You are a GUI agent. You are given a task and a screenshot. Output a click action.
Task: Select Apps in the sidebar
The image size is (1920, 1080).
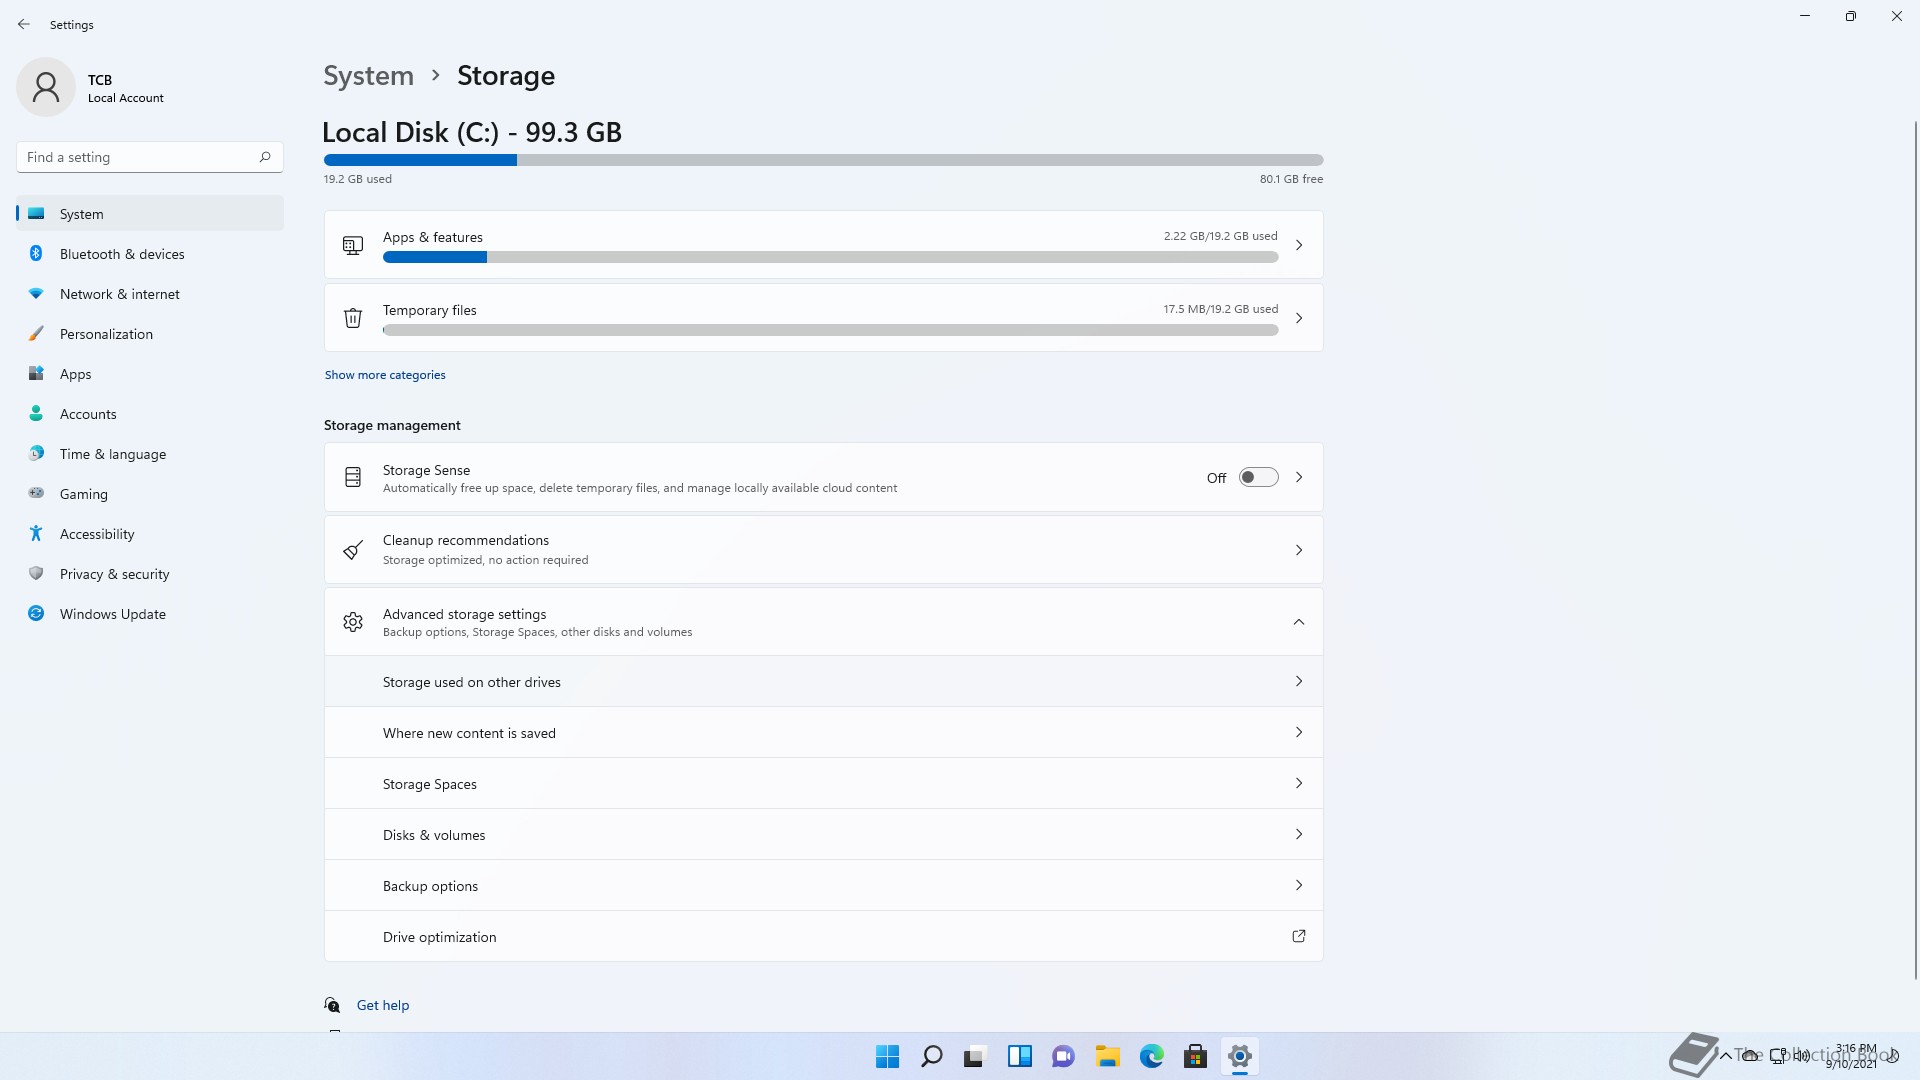(x=150, y=374)
